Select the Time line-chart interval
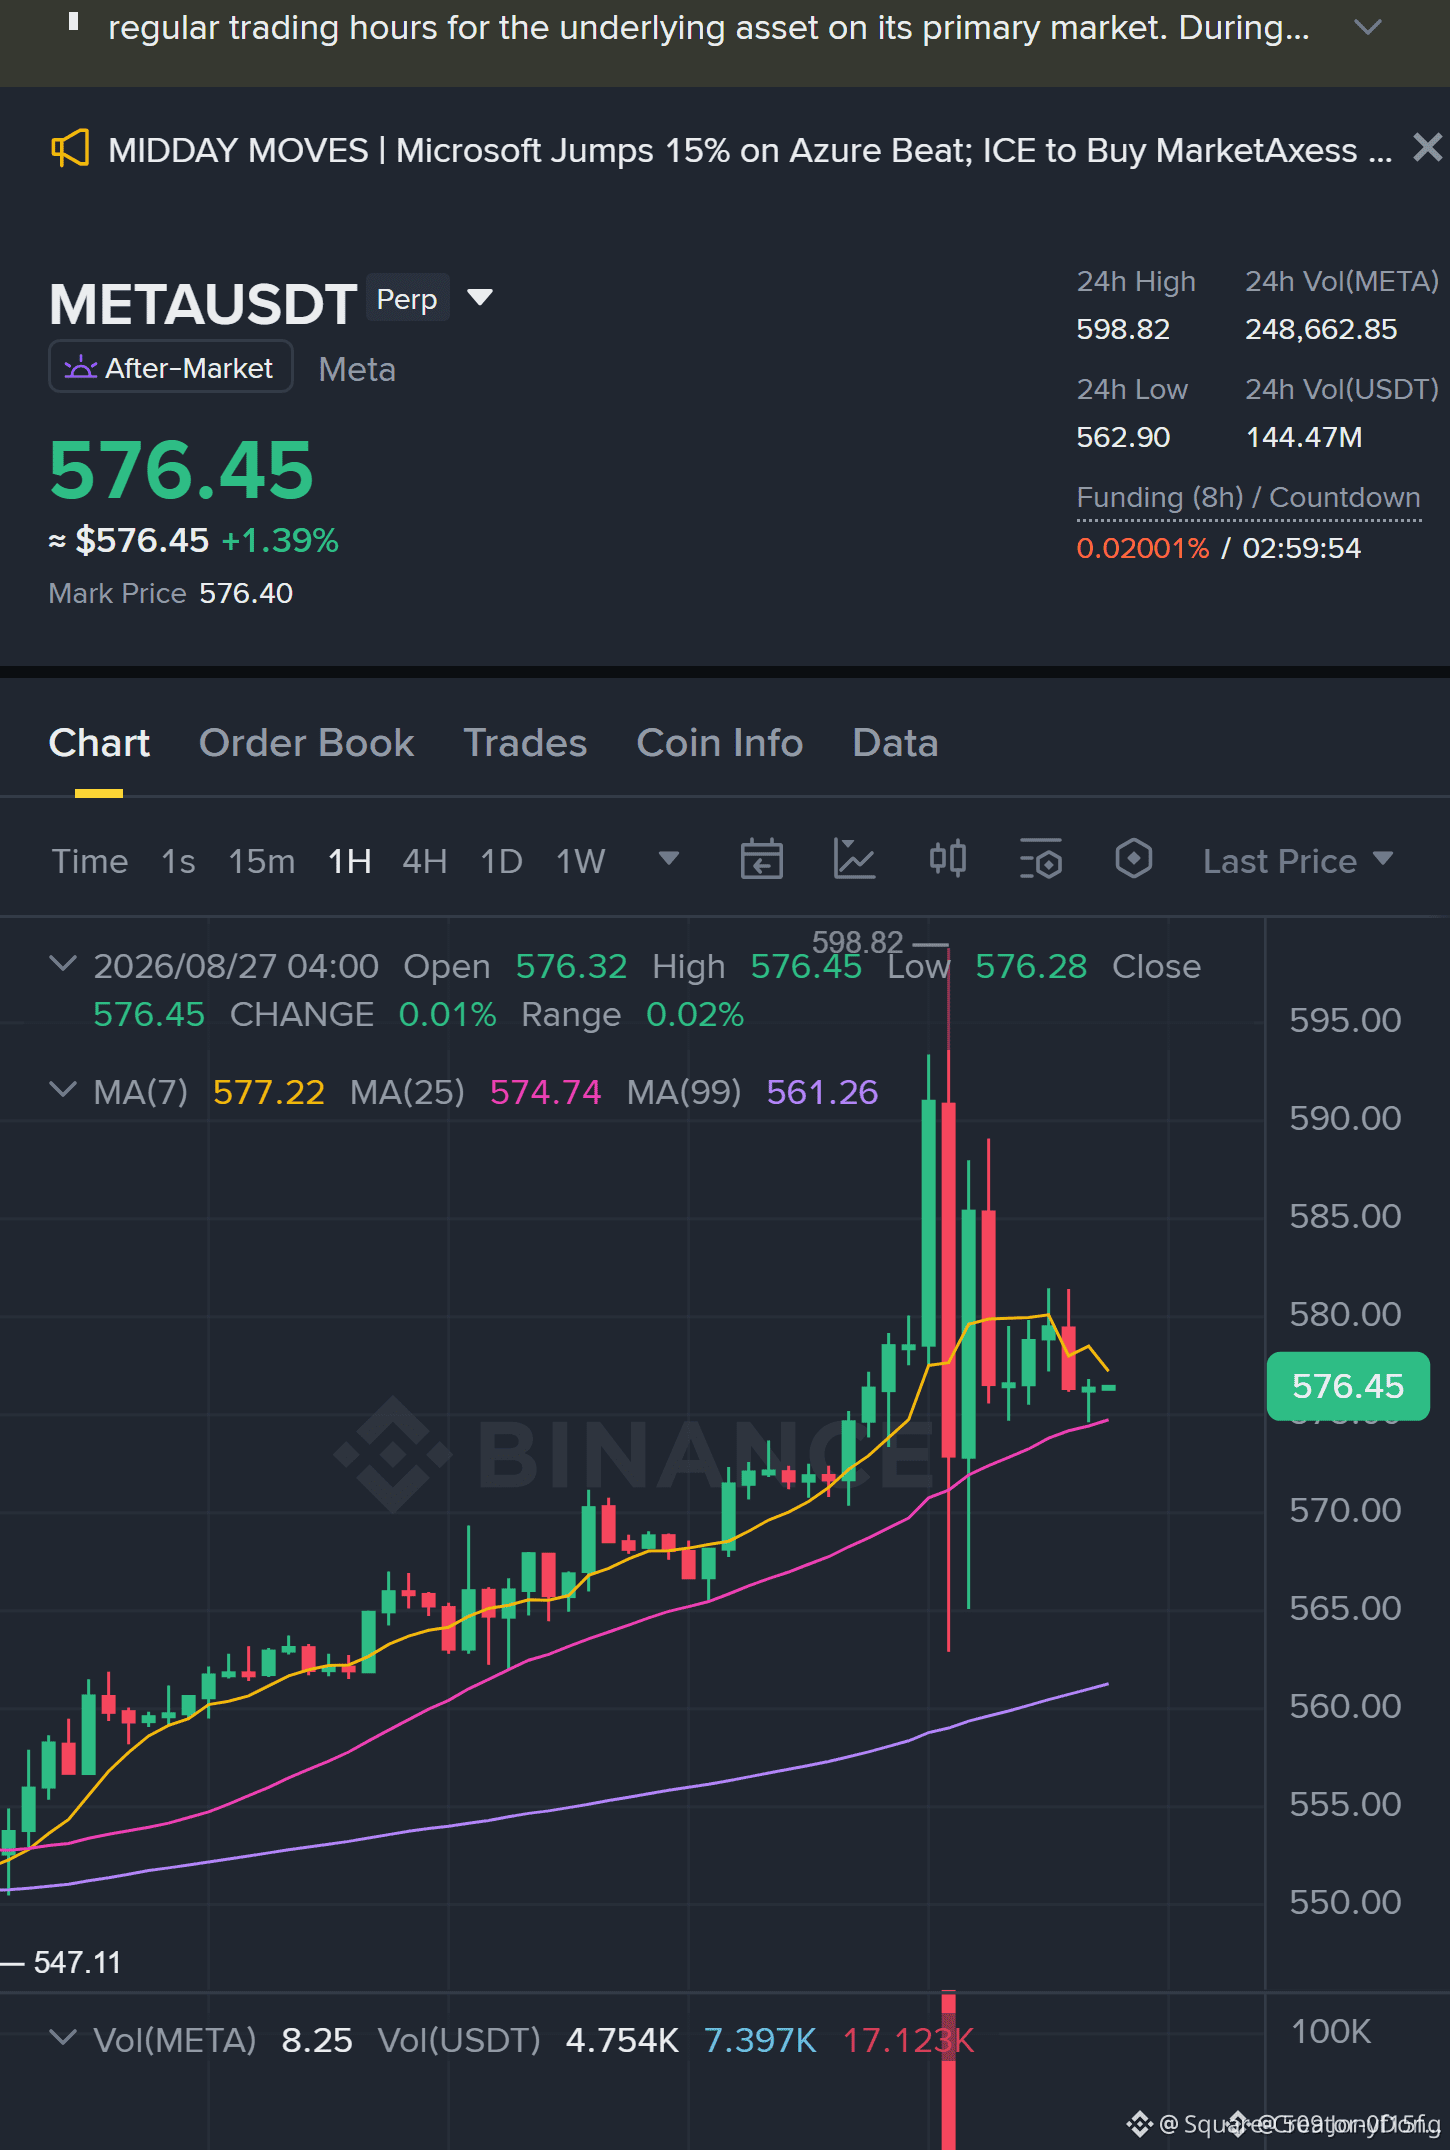 tap(90, 861)
